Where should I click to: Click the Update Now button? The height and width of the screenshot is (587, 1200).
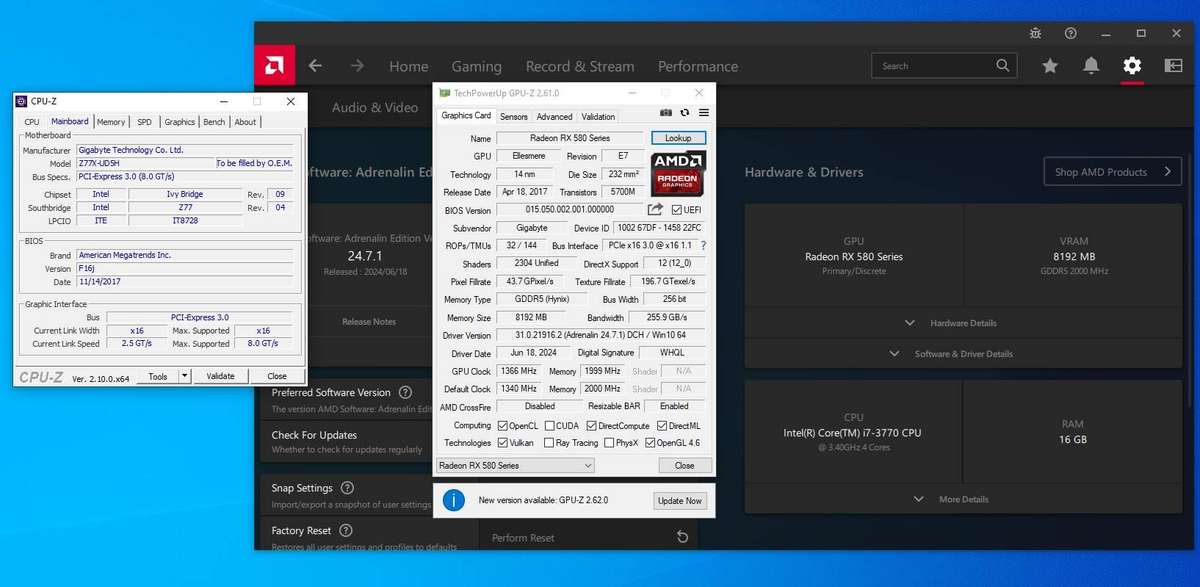click(679, 500)
